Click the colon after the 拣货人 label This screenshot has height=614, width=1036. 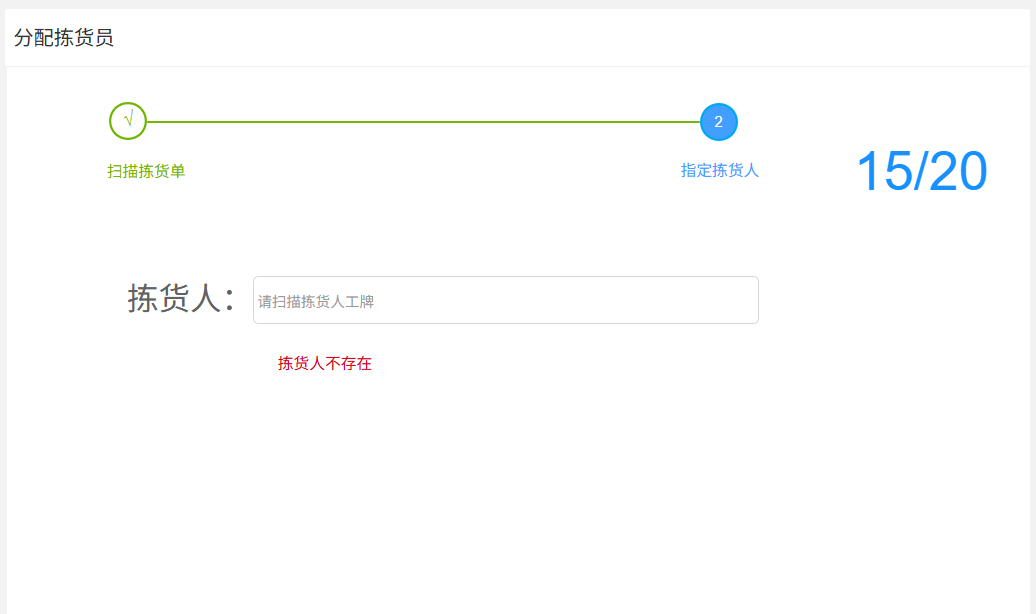[230, 300]
